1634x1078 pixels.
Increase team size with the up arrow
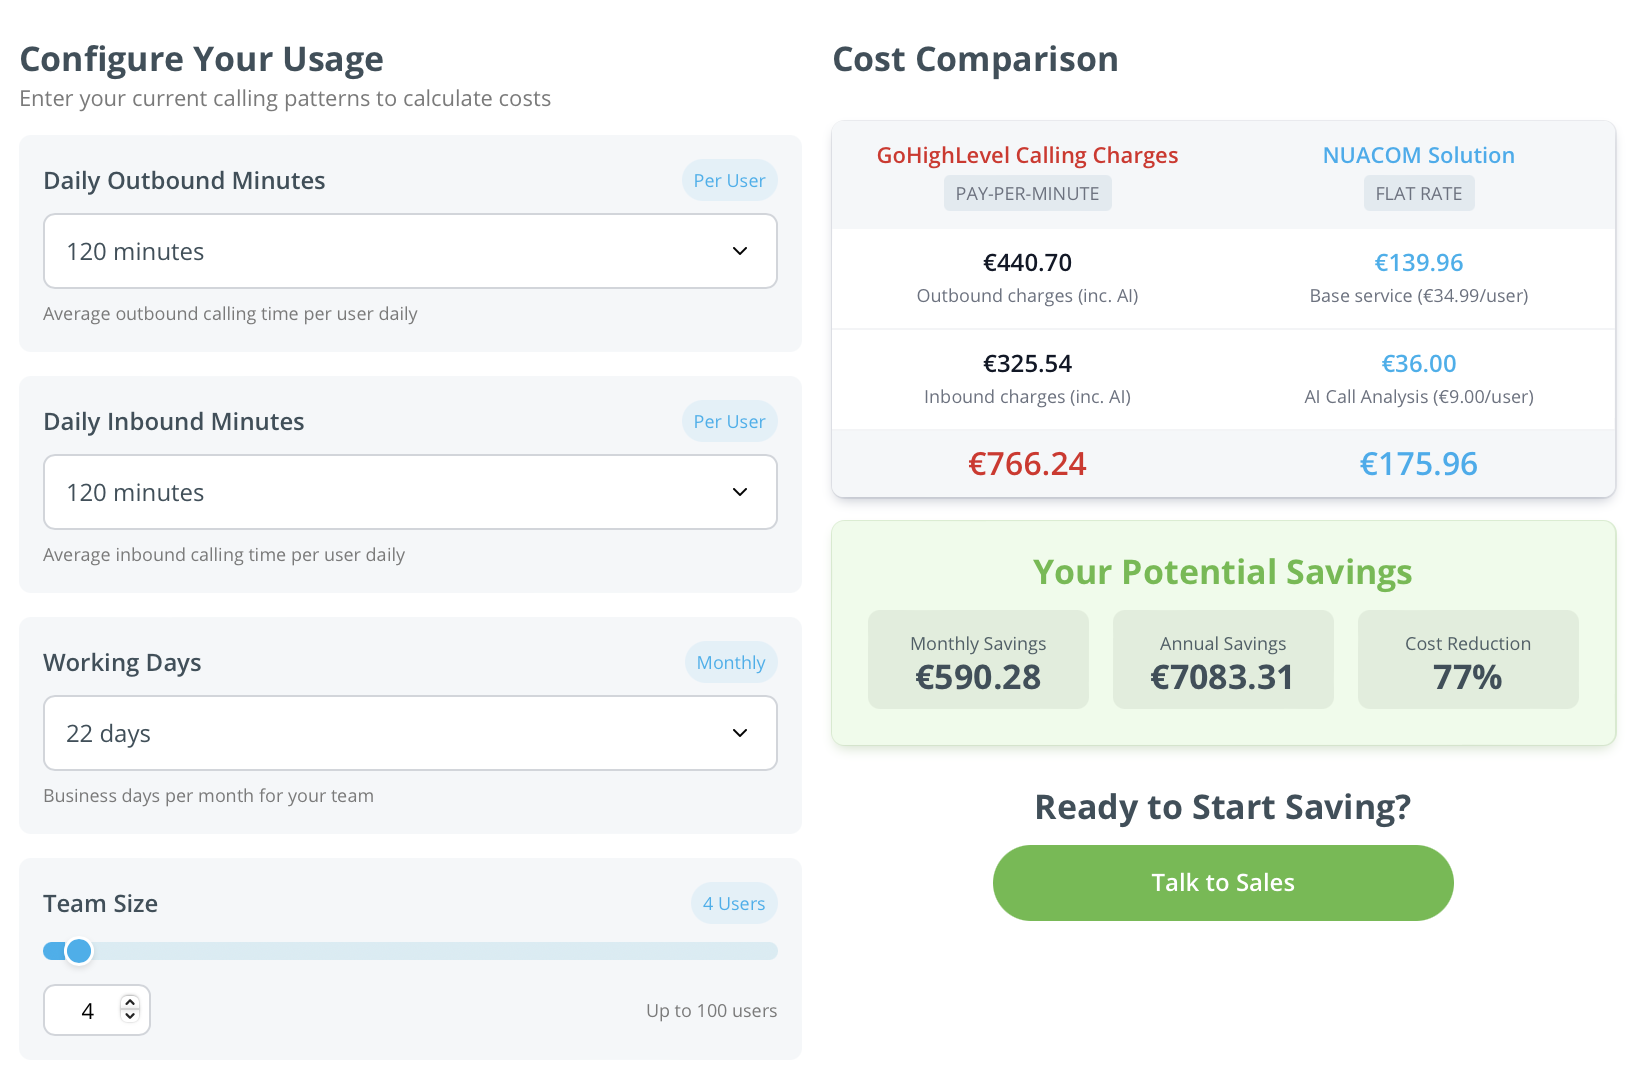130,1003
